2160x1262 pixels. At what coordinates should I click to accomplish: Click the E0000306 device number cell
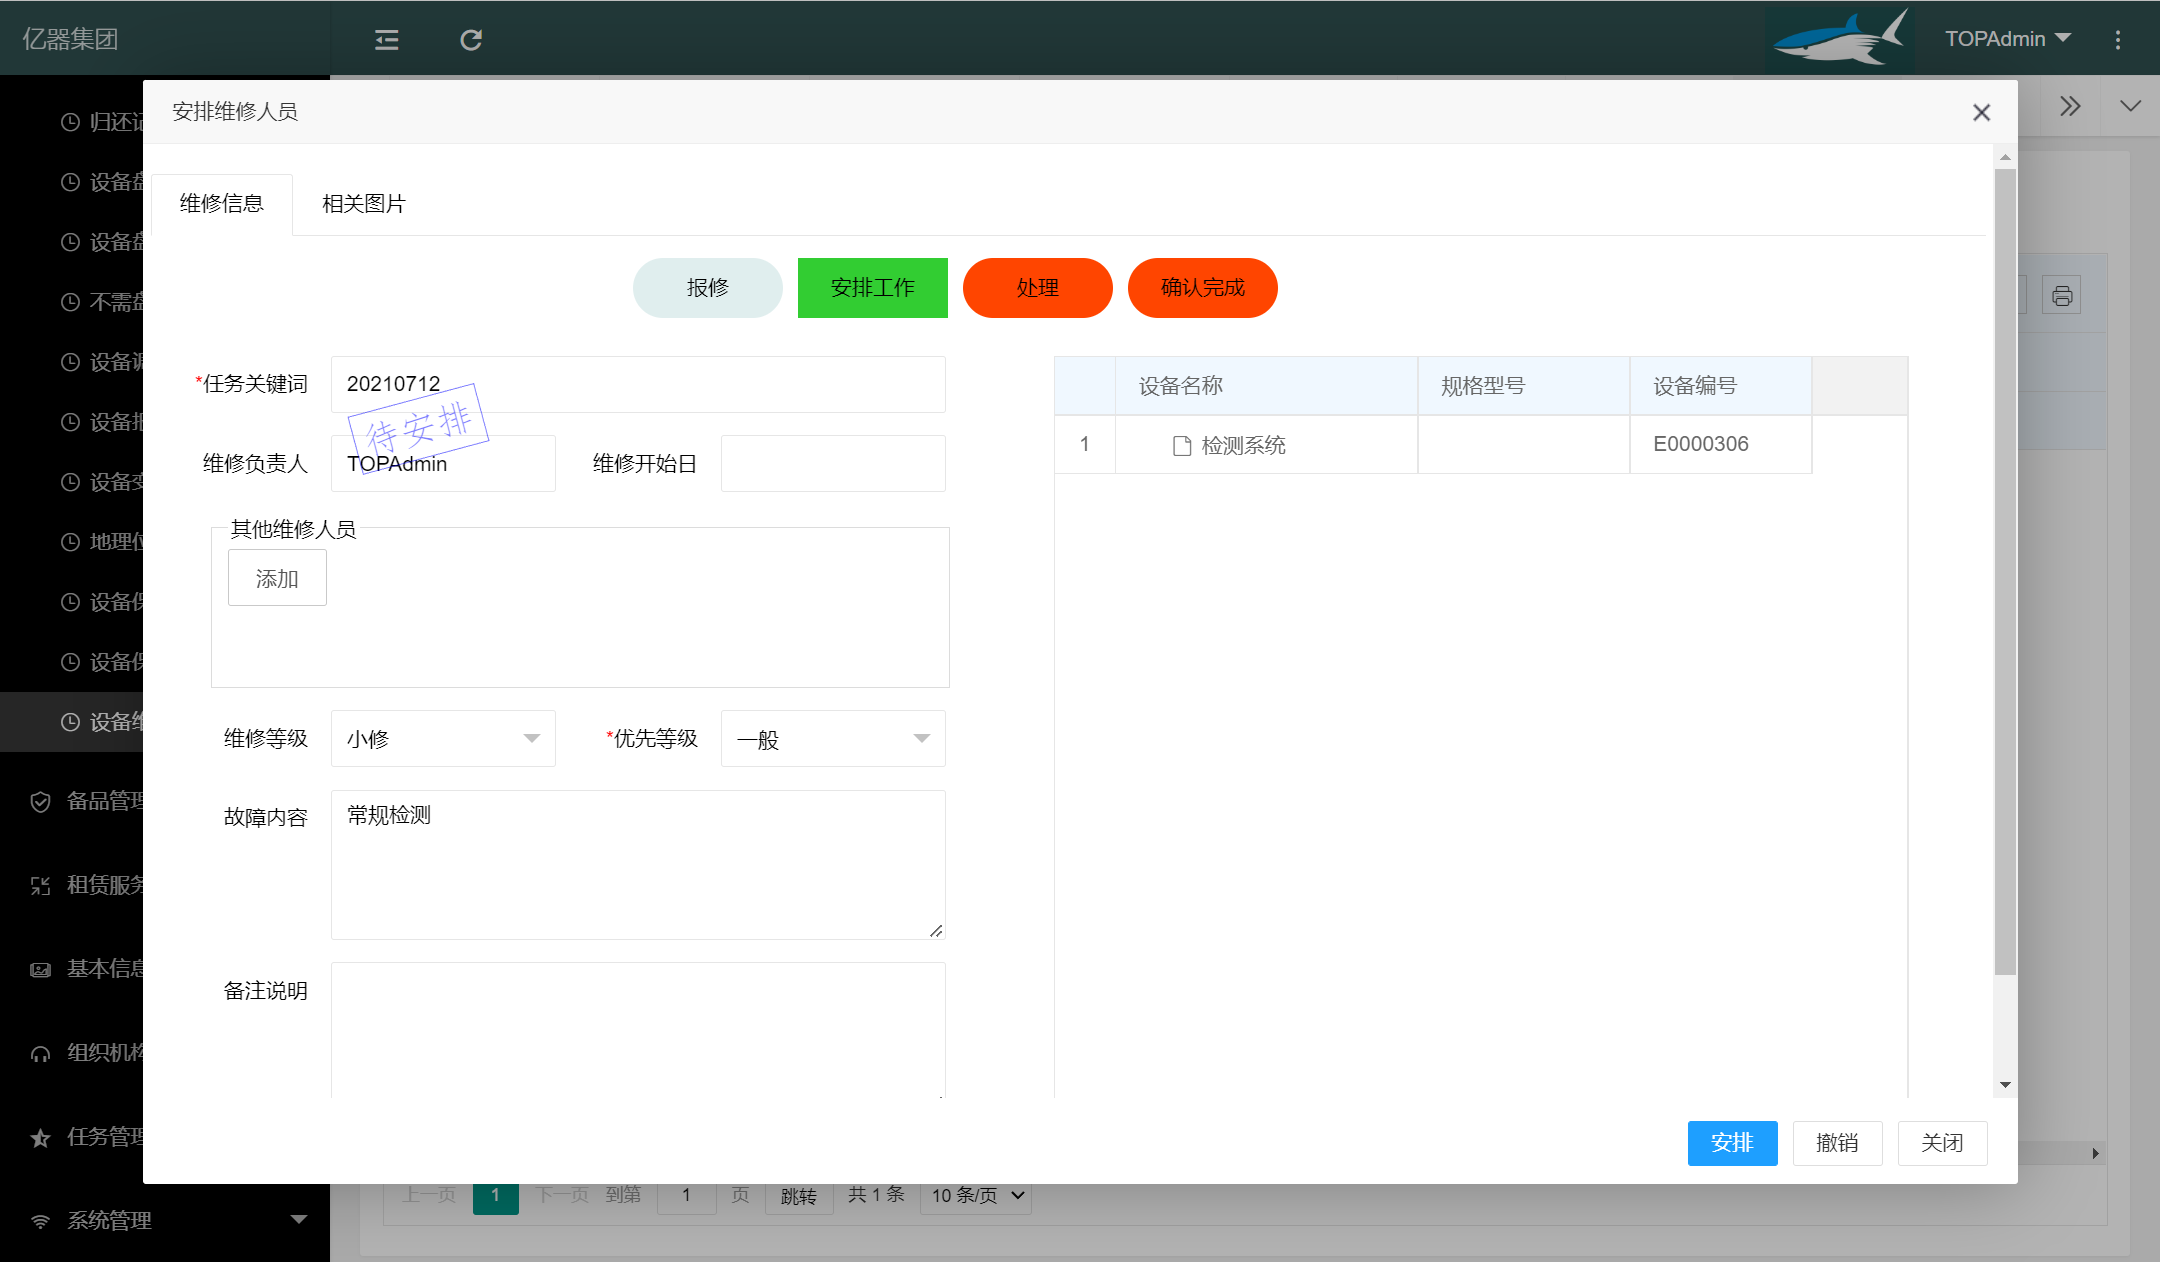1720,445
